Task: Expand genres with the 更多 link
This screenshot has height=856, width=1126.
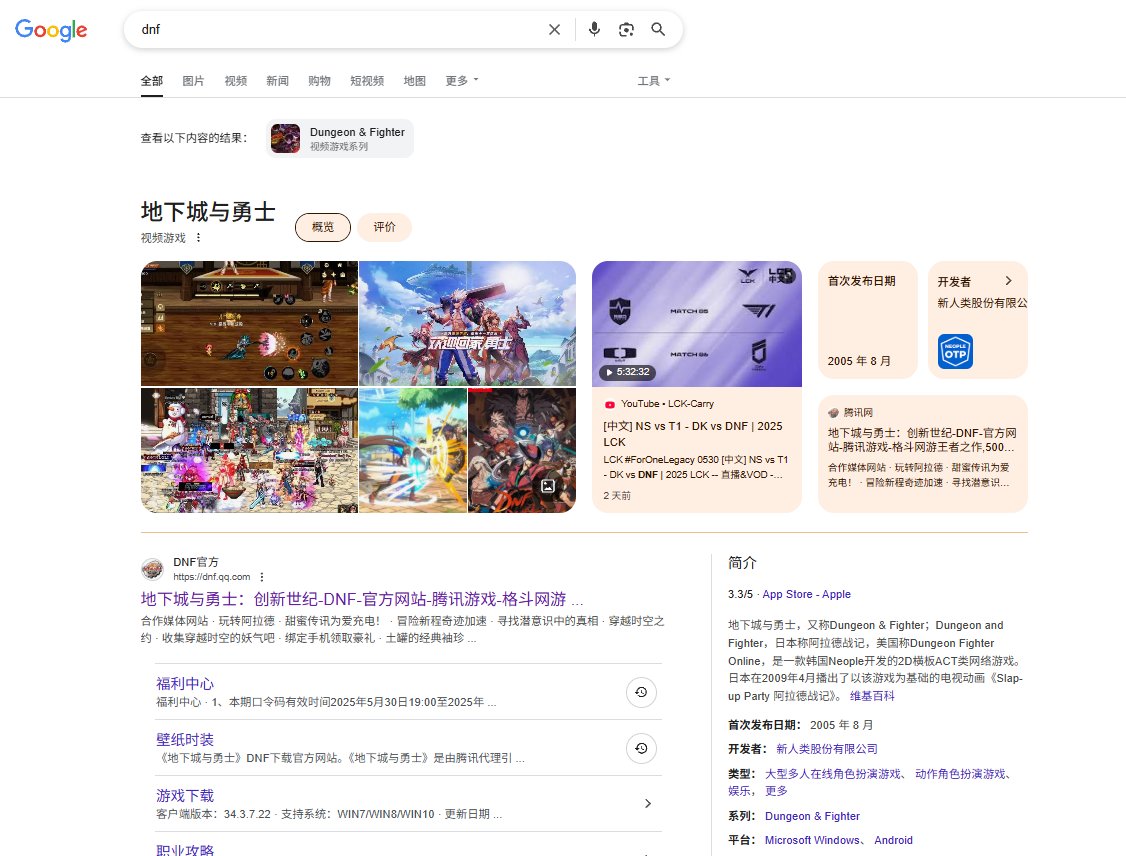Action: [776, 791]
